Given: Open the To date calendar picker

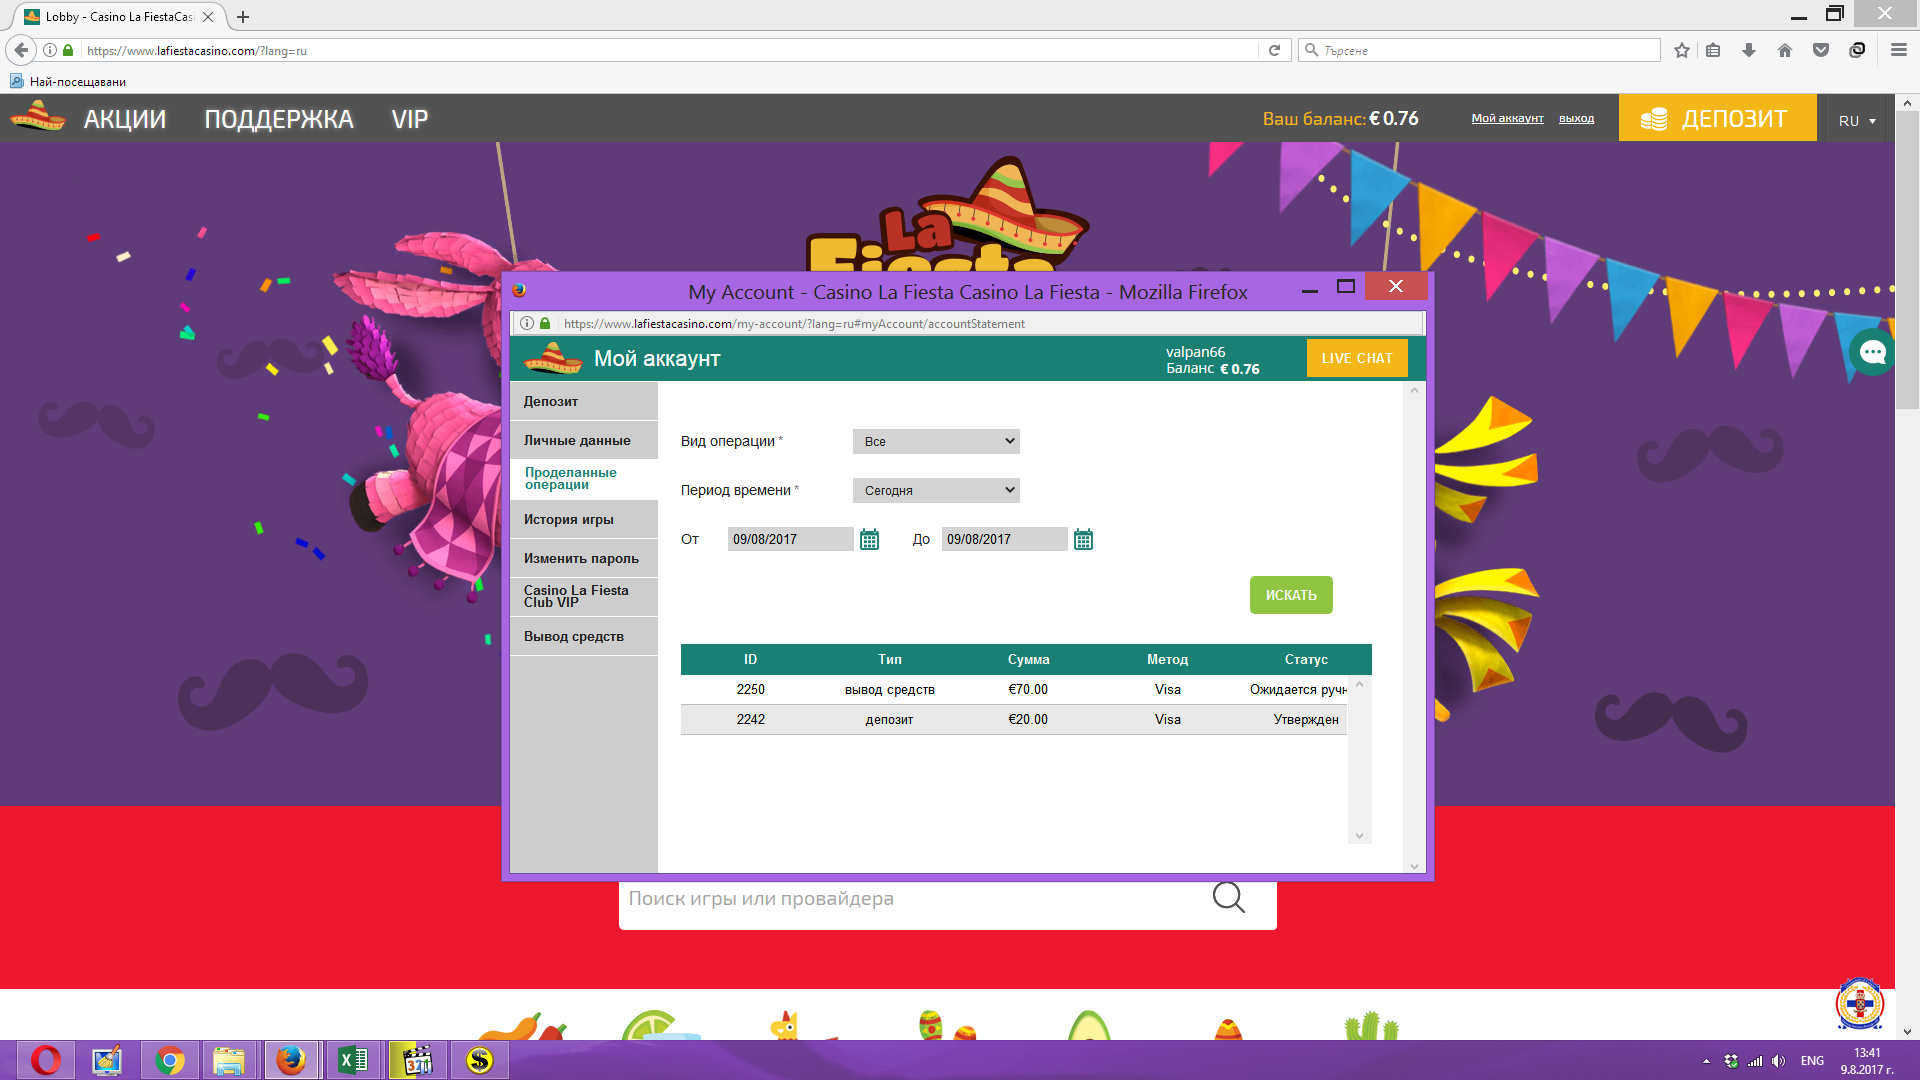Looking at the screenshot, I should point(1083,540).
